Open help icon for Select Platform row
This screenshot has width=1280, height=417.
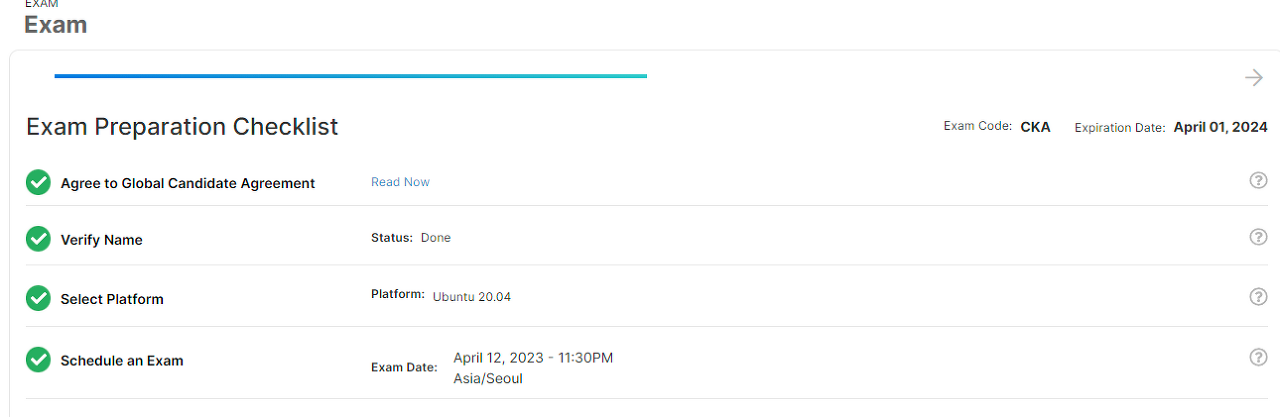(1259, 297)
